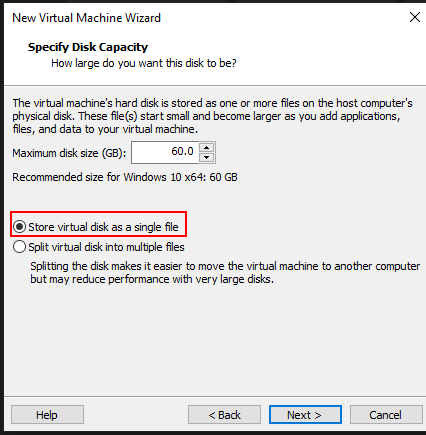Image resolution: width=426 pixels, height=435 pixels.
Task: Focus the Maximum disk size field
Action: coord(165,152)
